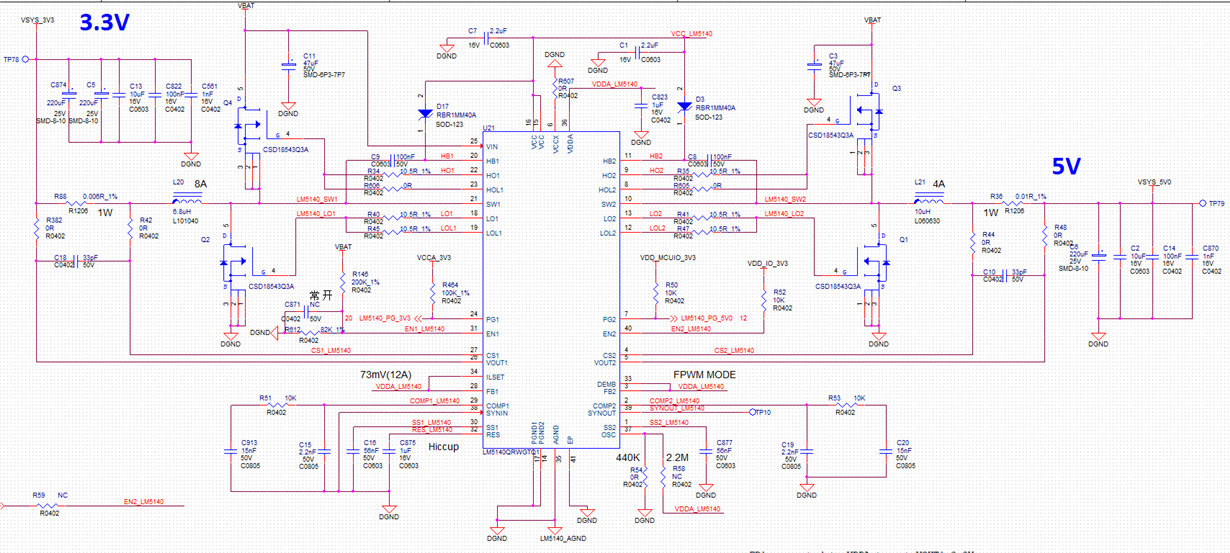
Task: Click the Hiccup annotation text
Action: [x=442, y=447]
